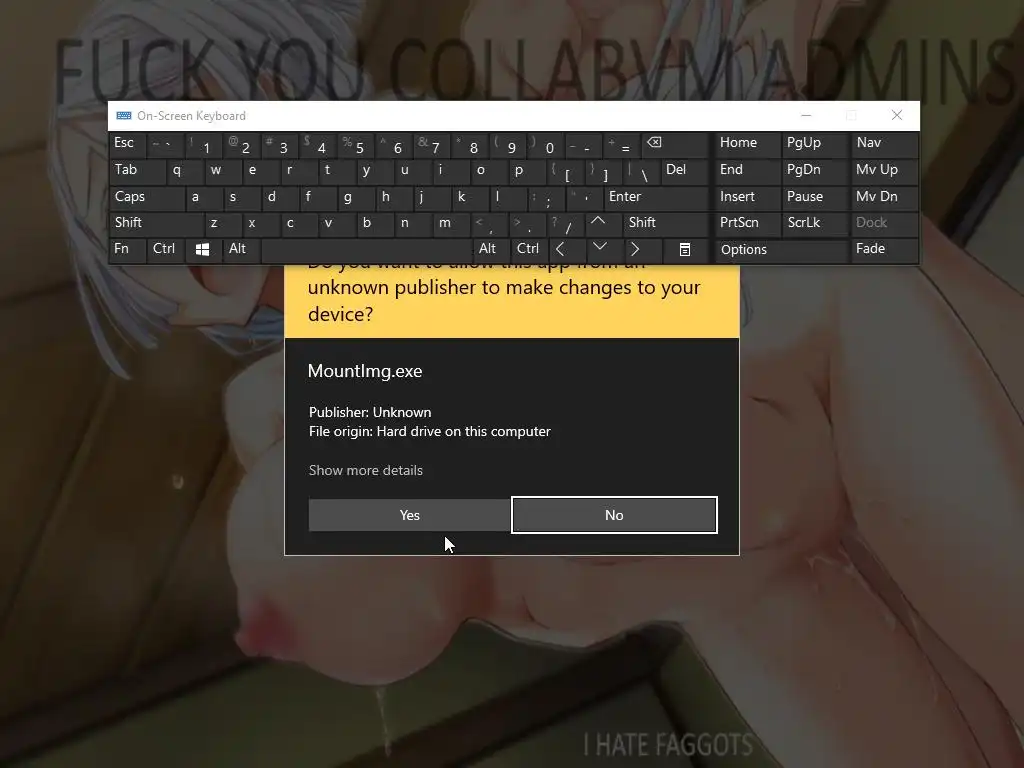The height and width of the screenshot is (768, 1024).
Task: Expand Show more details link
Action: 366,470
